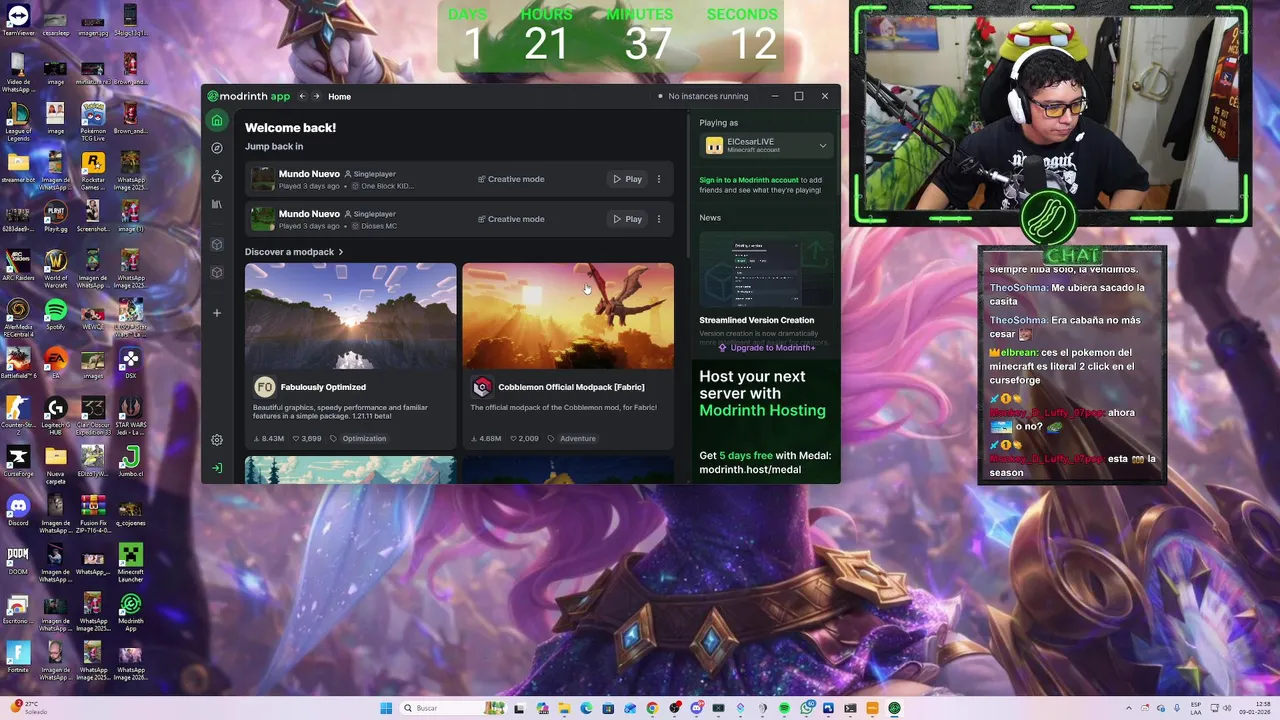Click Sign in to a Modrinth account link
This screenshot has width=1280, height=720.
point(749,180)
